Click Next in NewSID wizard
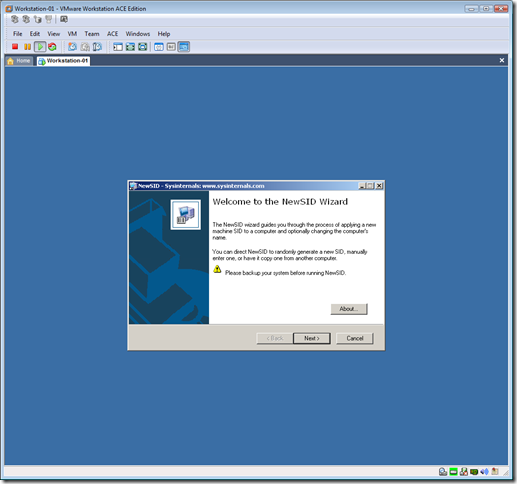517x484 pixels. (x=312, y=338)
